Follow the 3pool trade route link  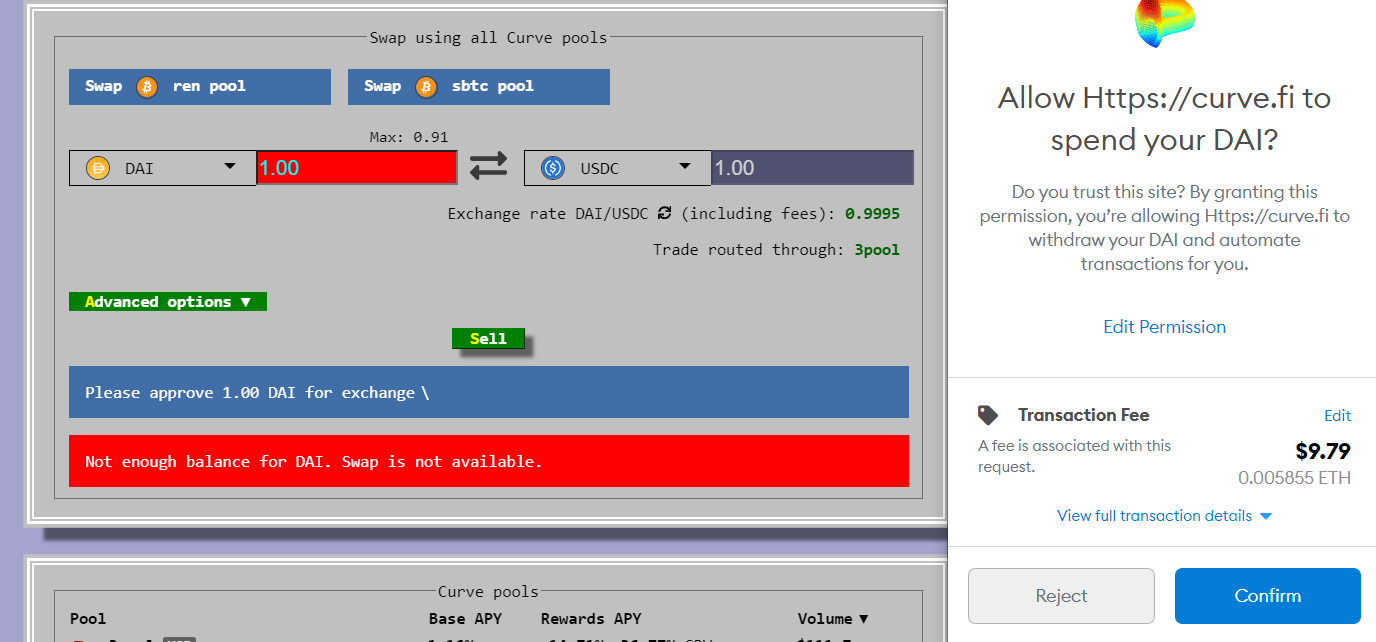coord(877,250)
